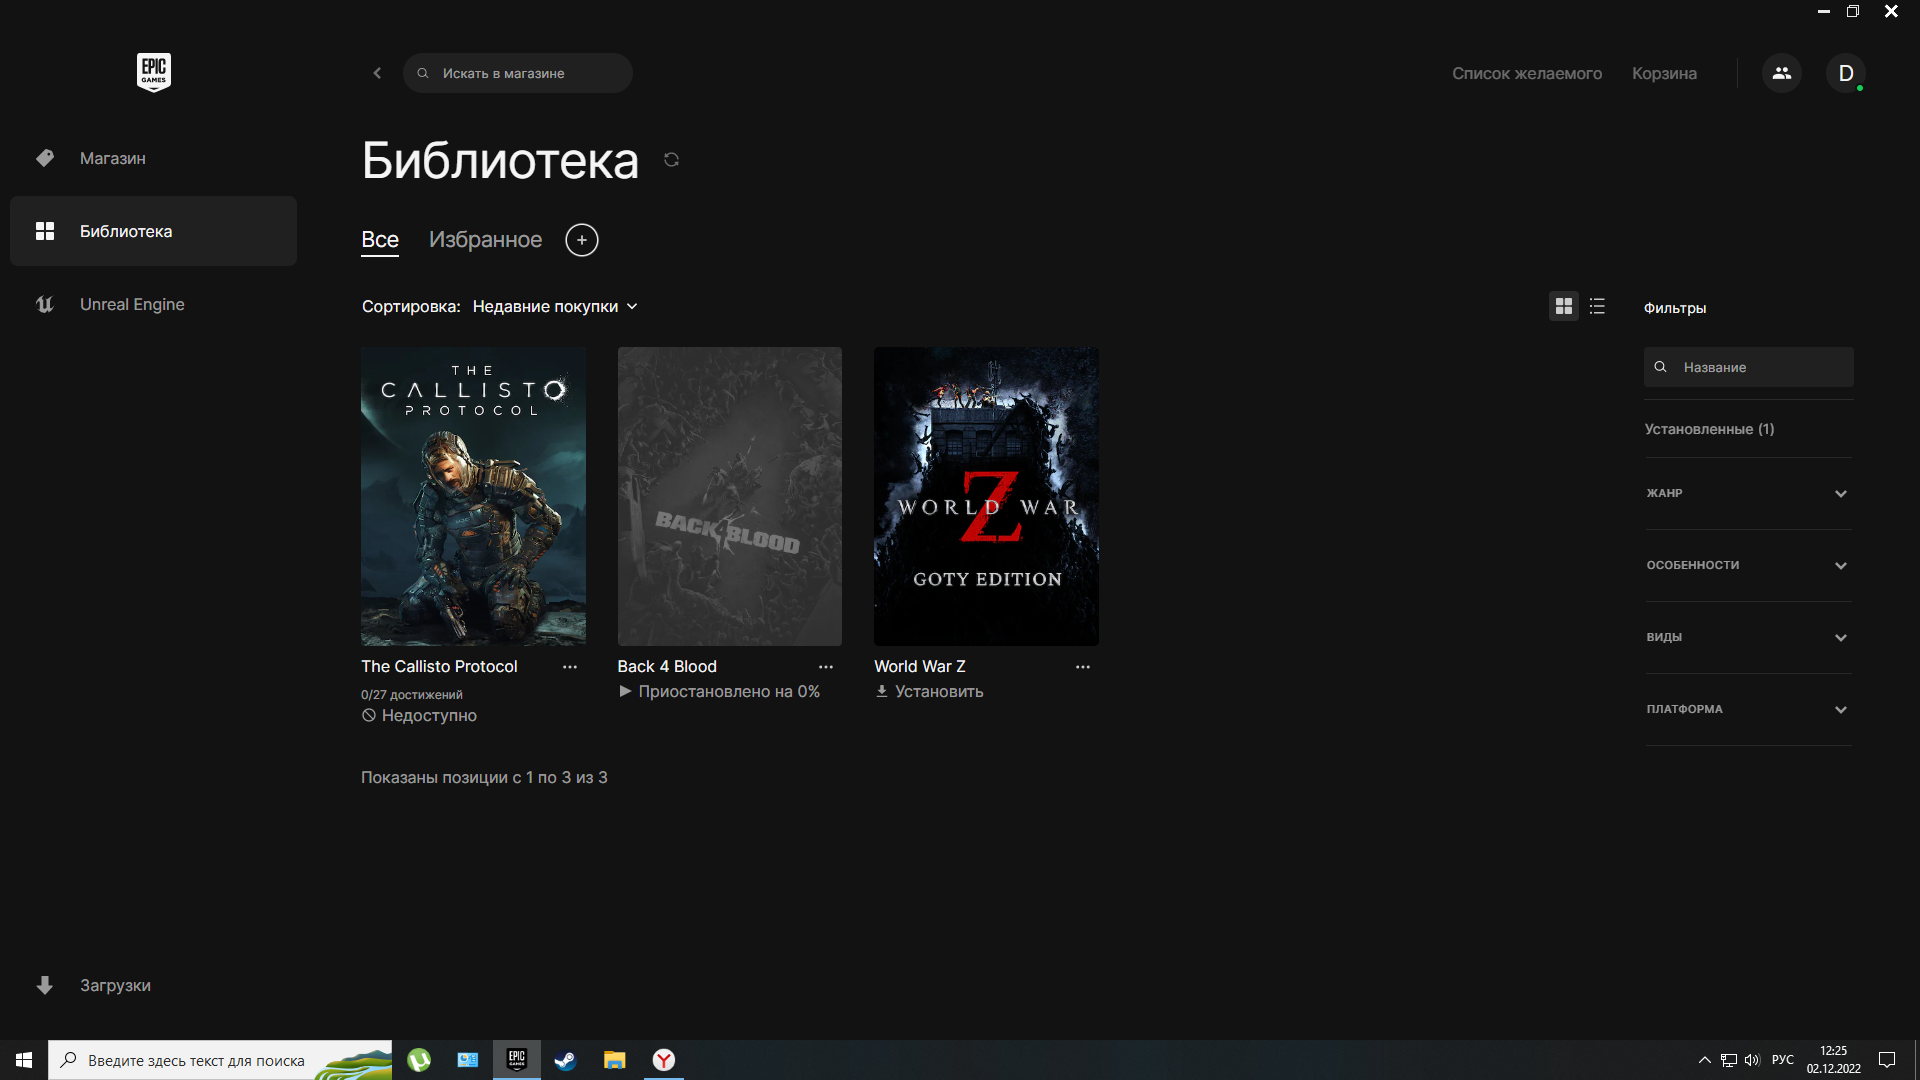The width and height of the screenshot is (1920, 1080).
Task: Click the Название filter search field
Action: point(1760,367)
